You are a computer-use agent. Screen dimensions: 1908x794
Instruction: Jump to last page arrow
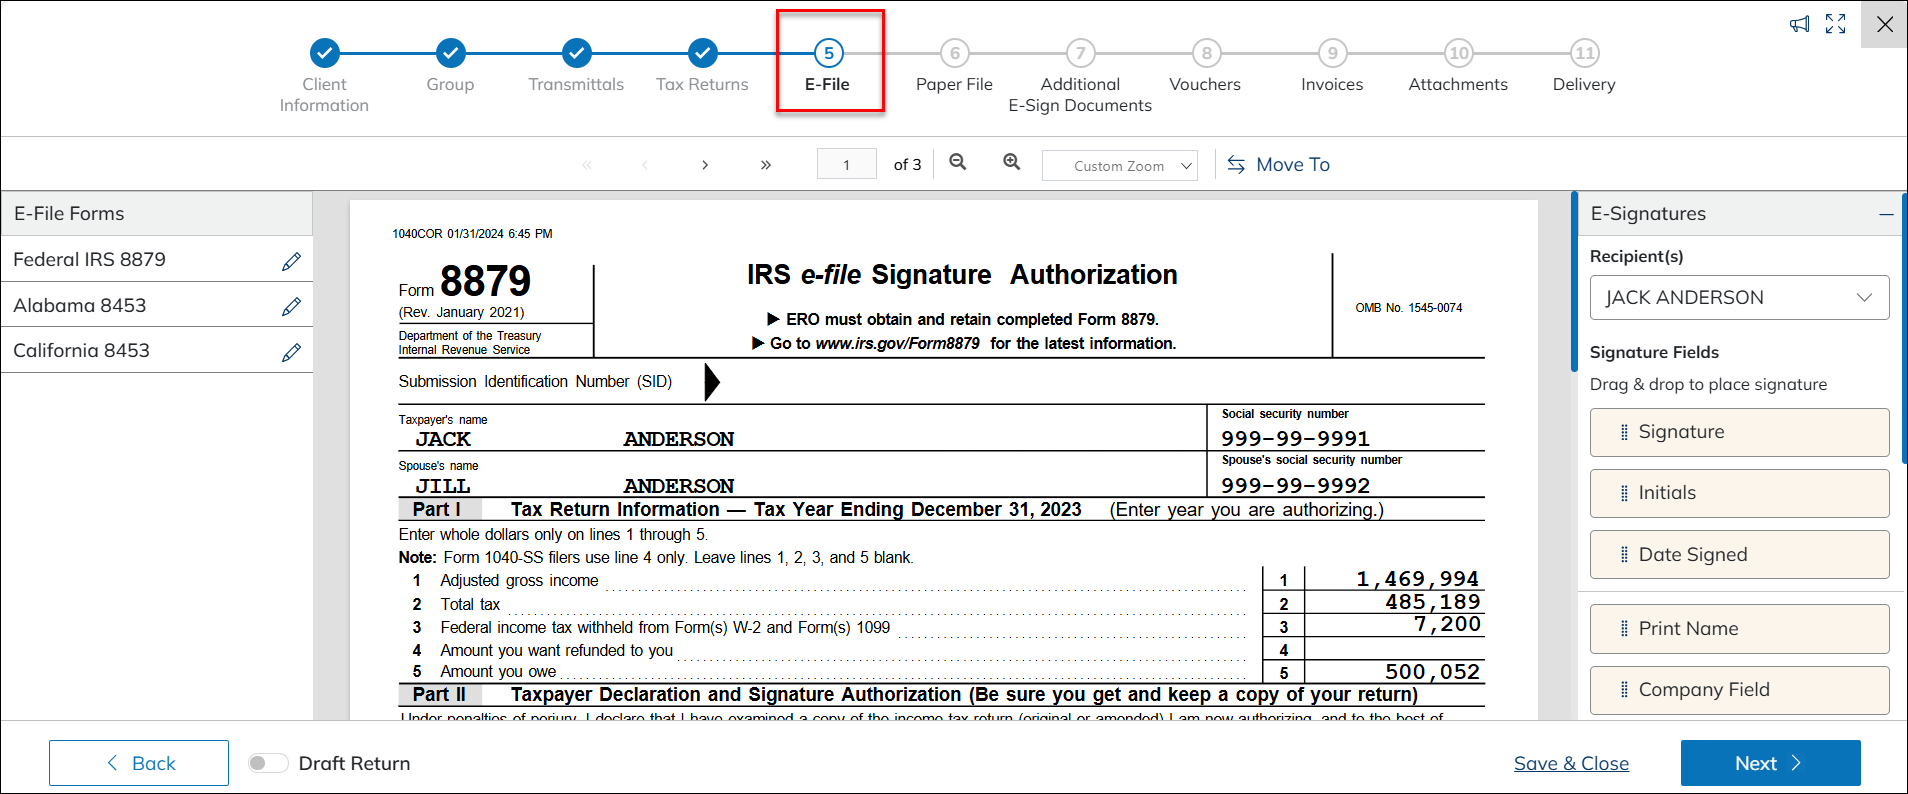tap(765, 165)
